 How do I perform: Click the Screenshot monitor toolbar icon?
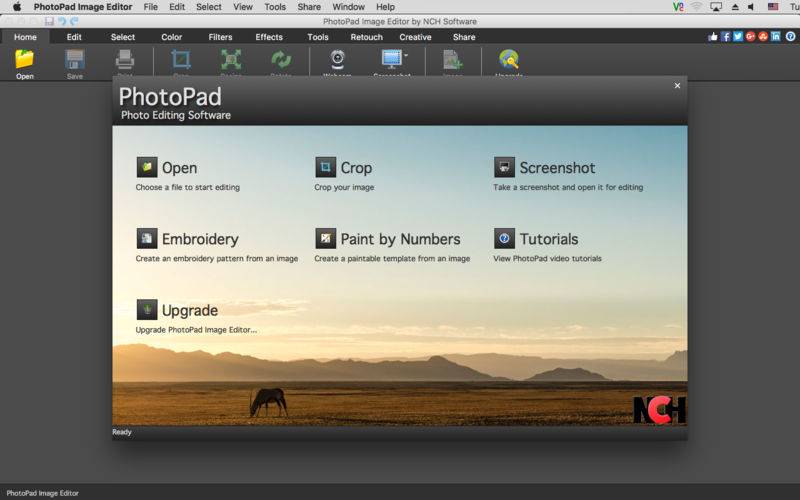[x=391, y=59]
